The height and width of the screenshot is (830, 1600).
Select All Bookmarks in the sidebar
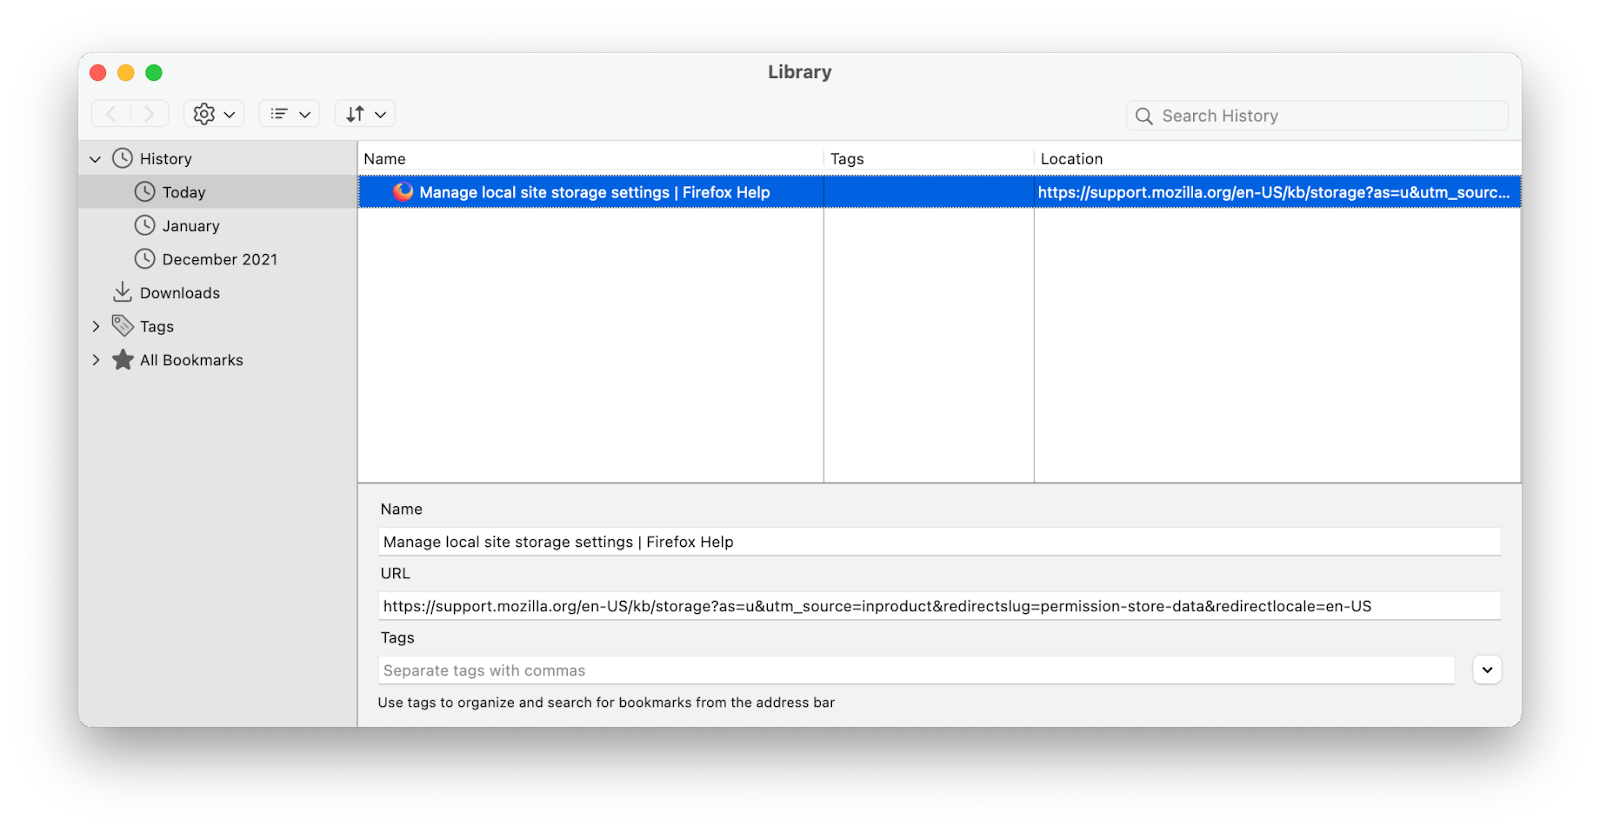pyautogui.click(x=191, y=360)
